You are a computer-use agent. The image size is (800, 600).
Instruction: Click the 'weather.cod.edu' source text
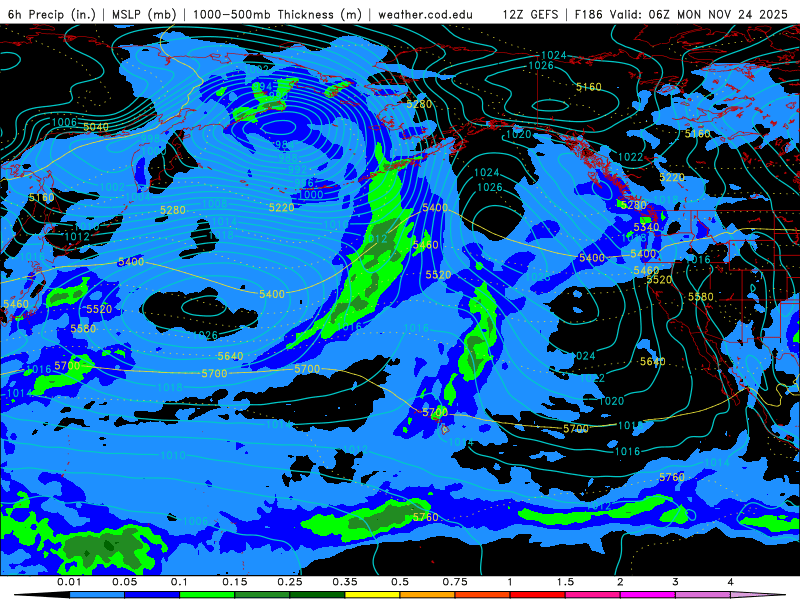[x=425, y=14]
